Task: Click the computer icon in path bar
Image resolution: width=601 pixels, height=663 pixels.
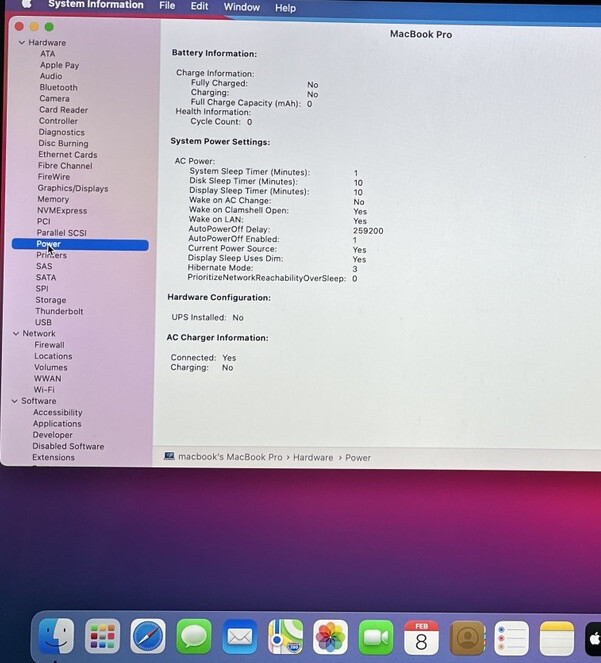Action: pos(169,456)
